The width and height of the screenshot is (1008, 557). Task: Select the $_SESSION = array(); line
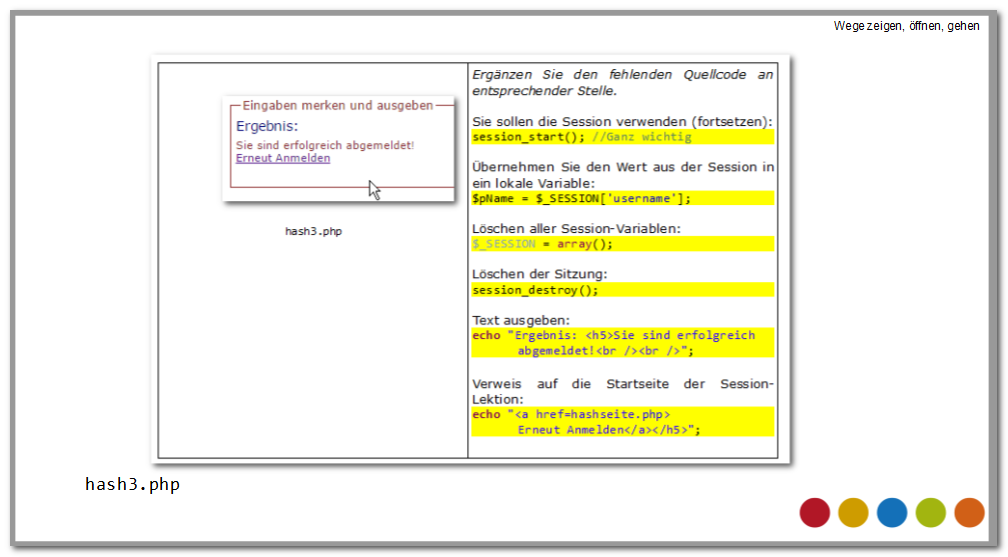(x=622, y=244)
